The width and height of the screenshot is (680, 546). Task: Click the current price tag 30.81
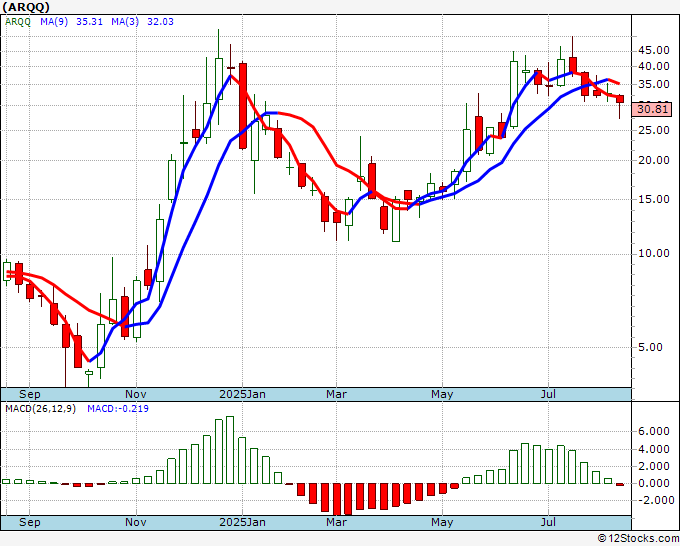point(652,109)
